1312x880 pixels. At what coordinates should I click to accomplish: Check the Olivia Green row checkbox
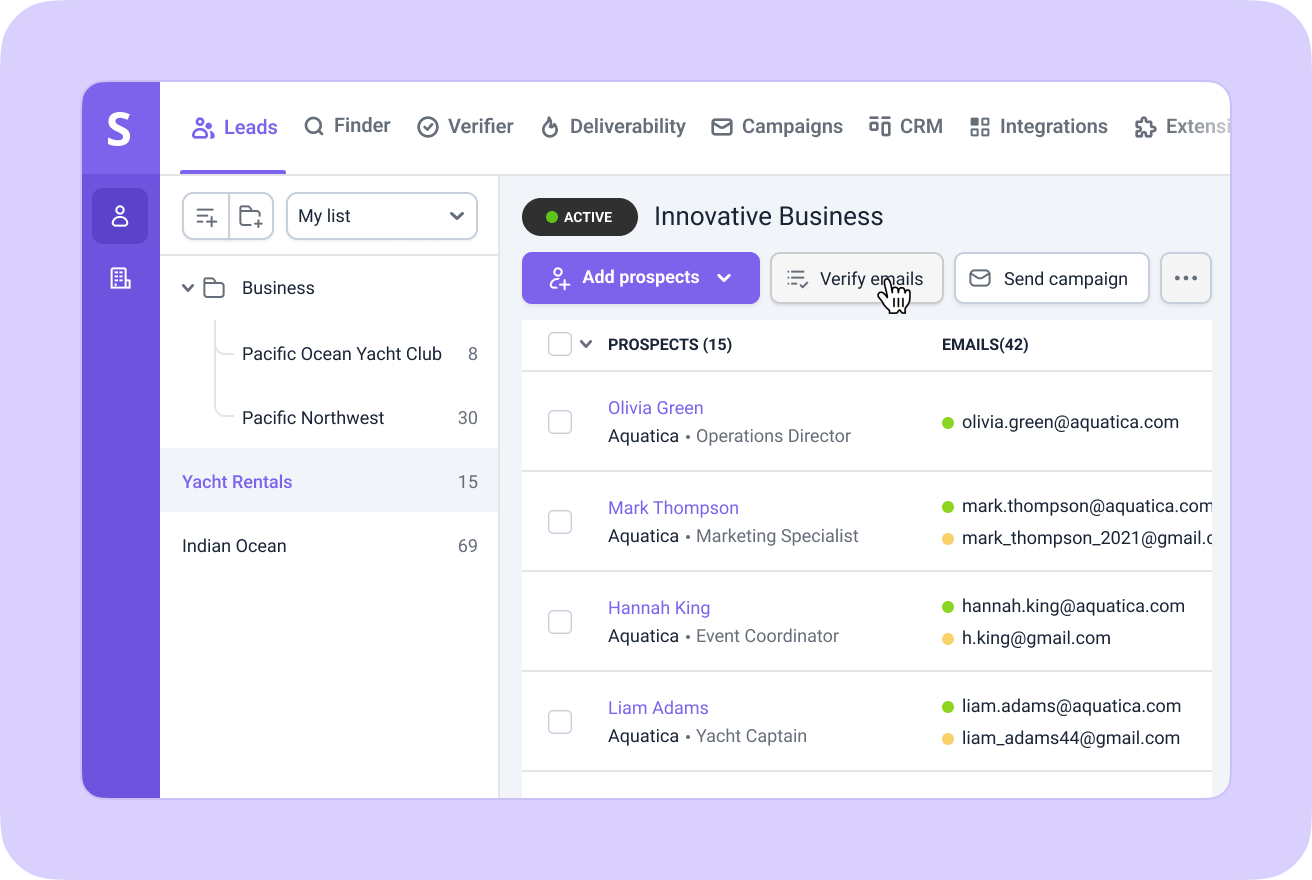coord(560,422)
